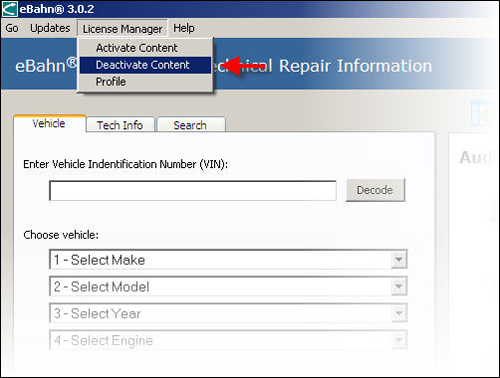This screenshot has width=500, height=378.
Task: Open the Select Engine dropdown
Action: [228, 340]
